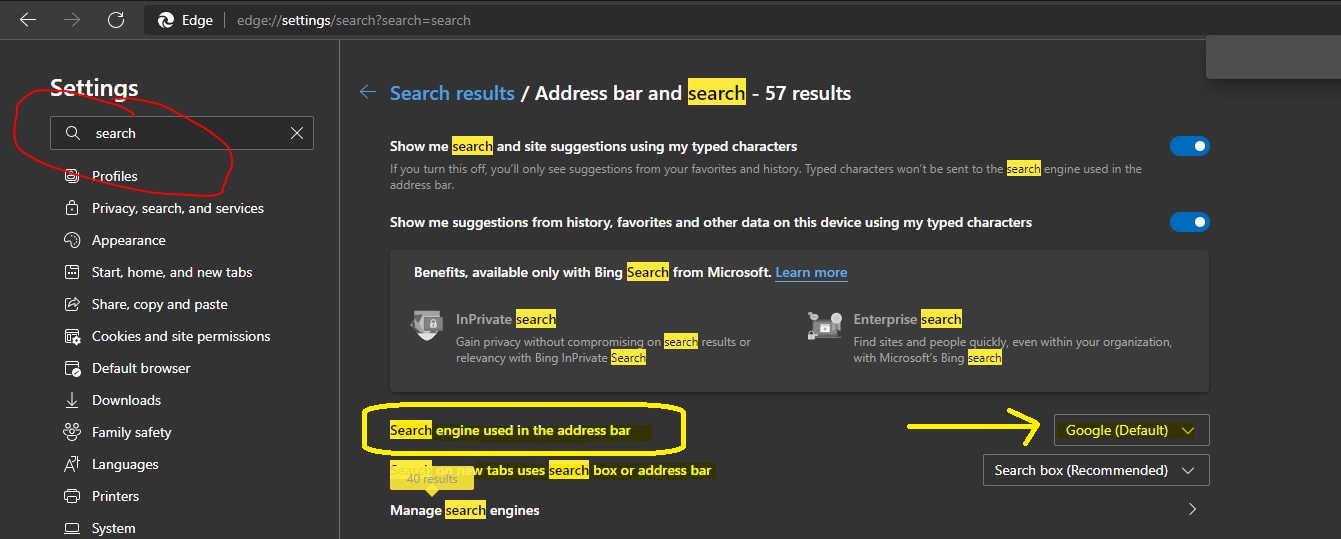Return to Search results breadcrumb link
The height and width of the screenshot is (539, 1341).
[x=452, y=93]
